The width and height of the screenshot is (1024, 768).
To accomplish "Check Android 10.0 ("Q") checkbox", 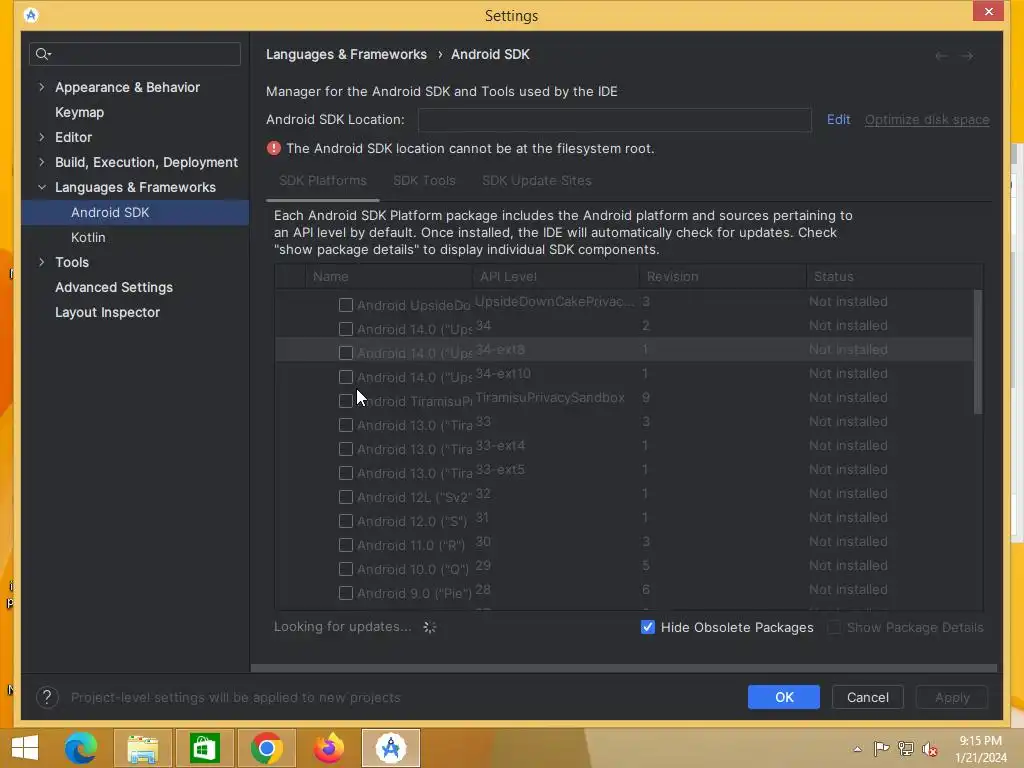I will coord(346,569).
